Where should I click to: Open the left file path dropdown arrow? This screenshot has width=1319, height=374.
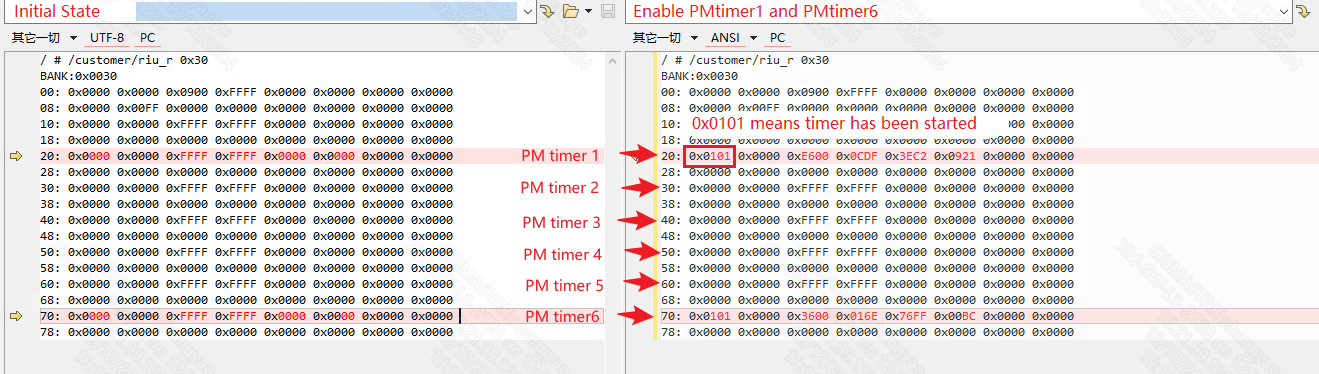tap(529, 11)
